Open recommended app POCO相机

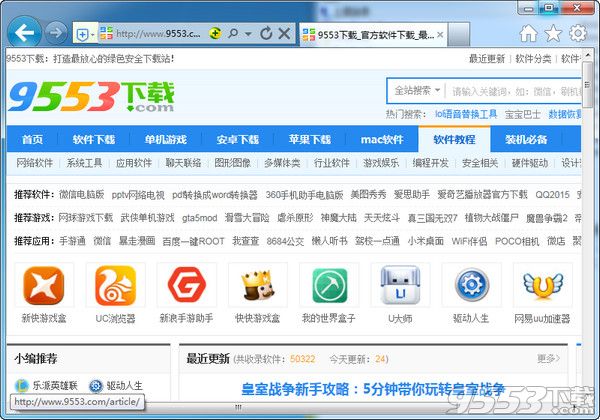(517, 241)
